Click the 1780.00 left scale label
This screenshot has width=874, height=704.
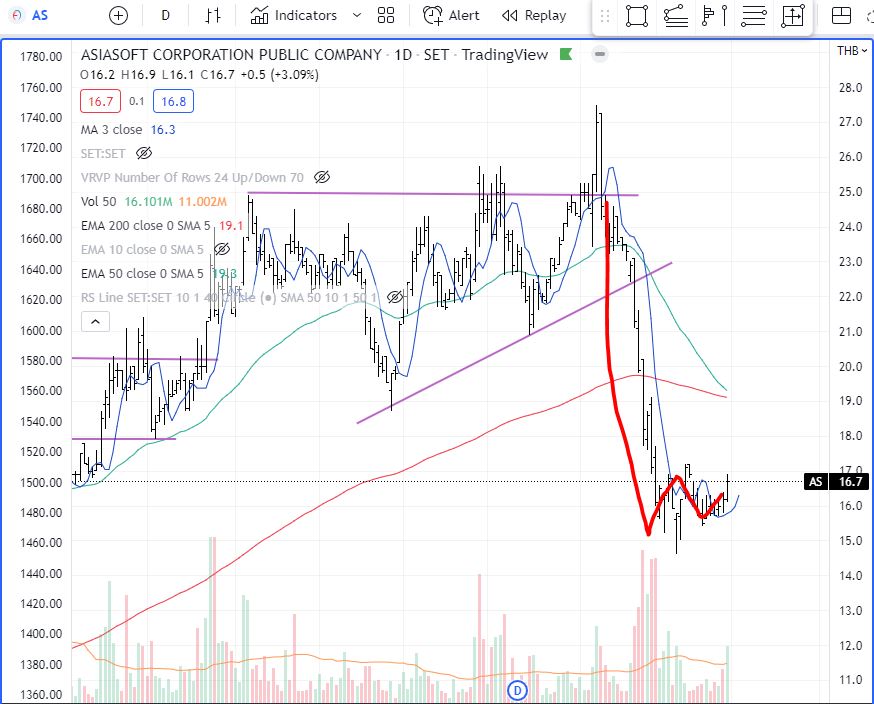pyautogui.click(x=41, y=56)
